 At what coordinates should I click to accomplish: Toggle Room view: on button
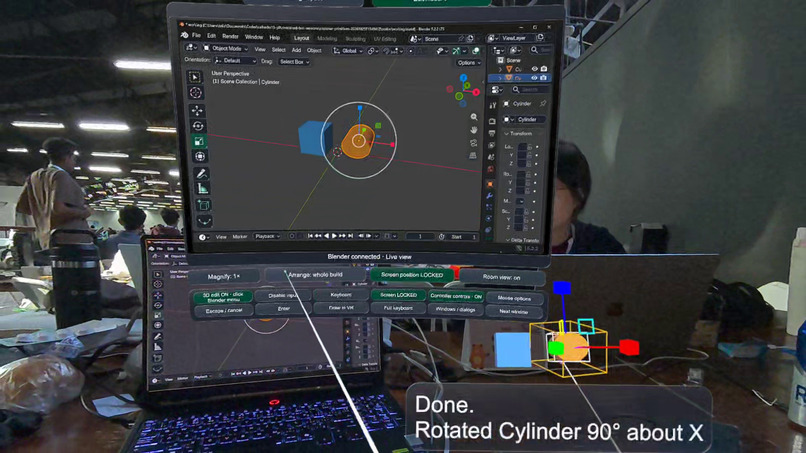point(502,278)
